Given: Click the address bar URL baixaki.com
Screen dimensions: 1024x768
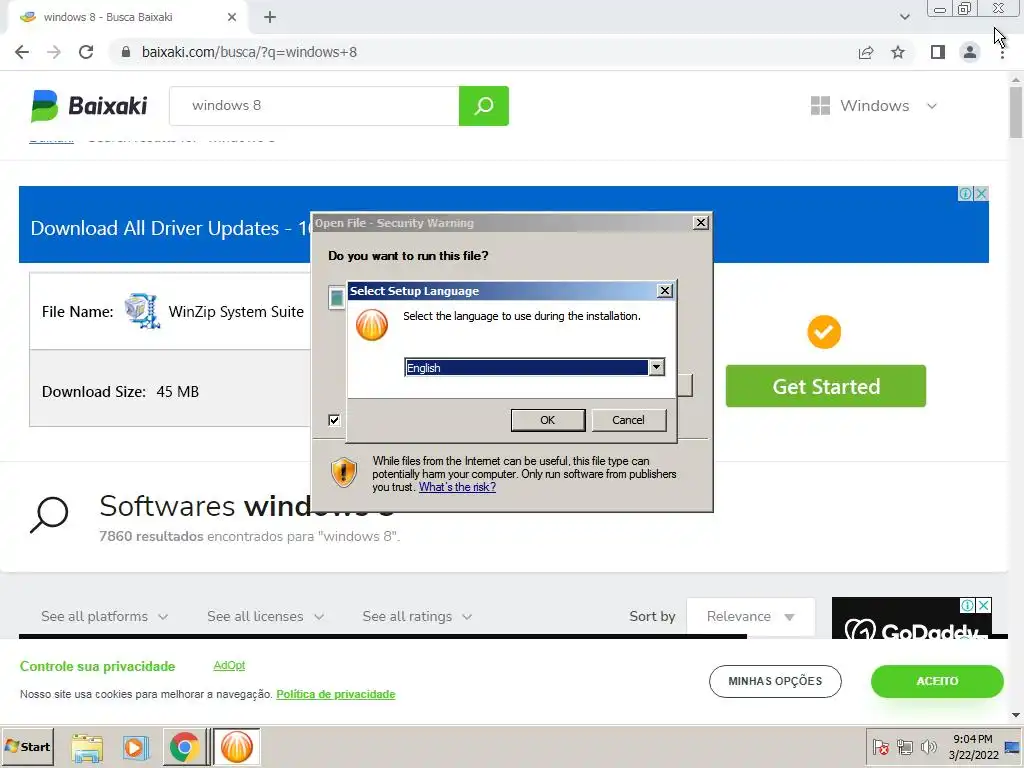Looking at the screenshot, I should click(249, 52).
